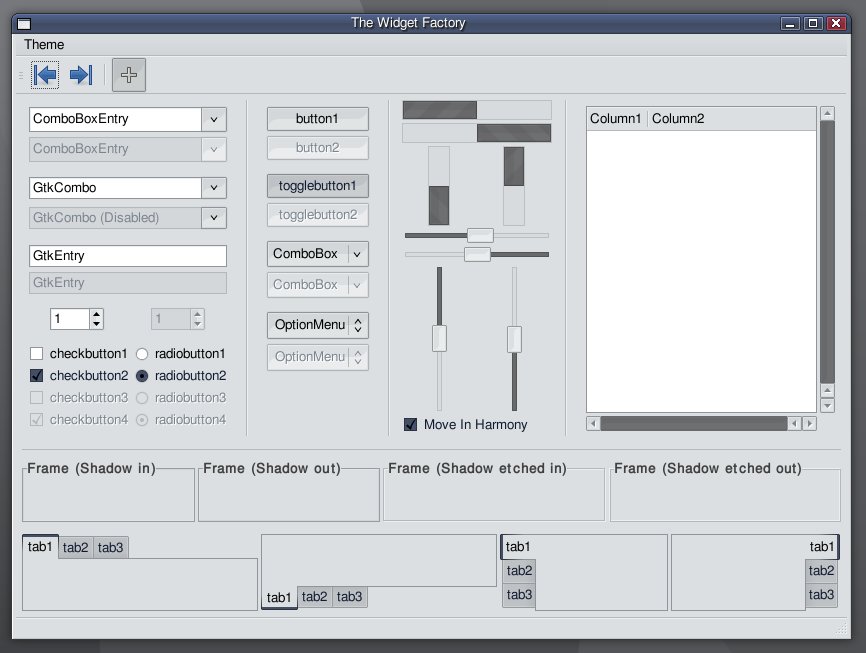Click into the active ComboBoxEntry text field

115,119
